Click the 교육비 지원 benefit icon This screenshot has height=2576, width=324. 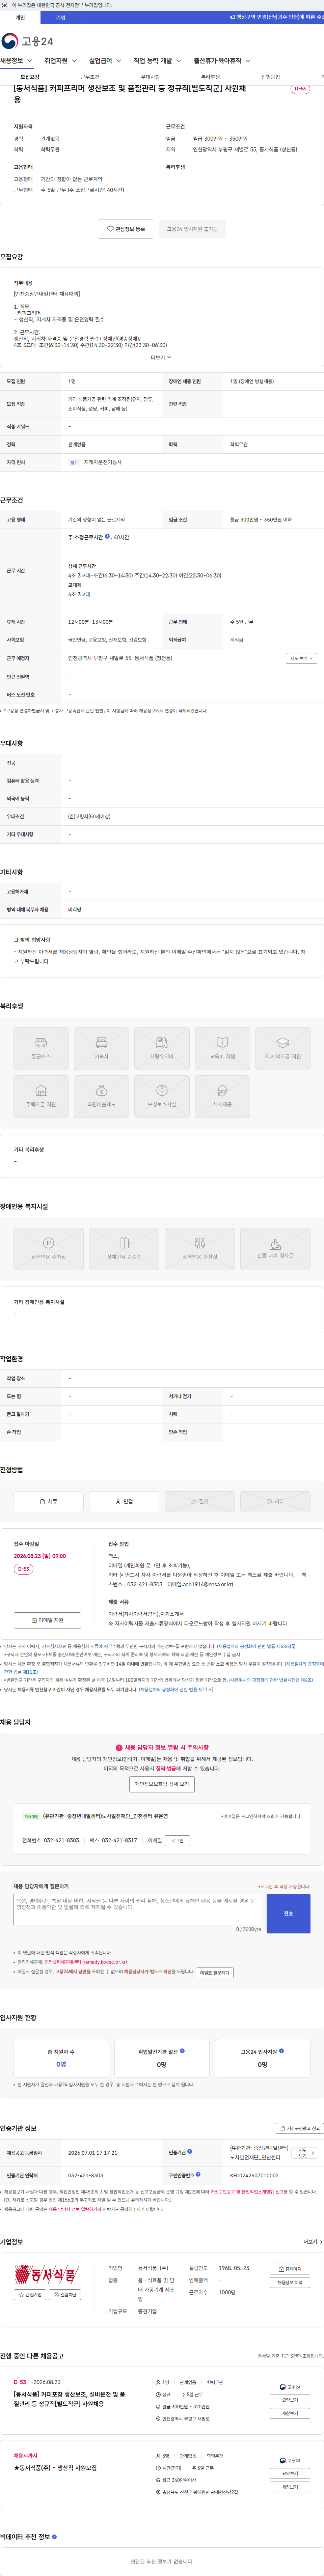222,1049
